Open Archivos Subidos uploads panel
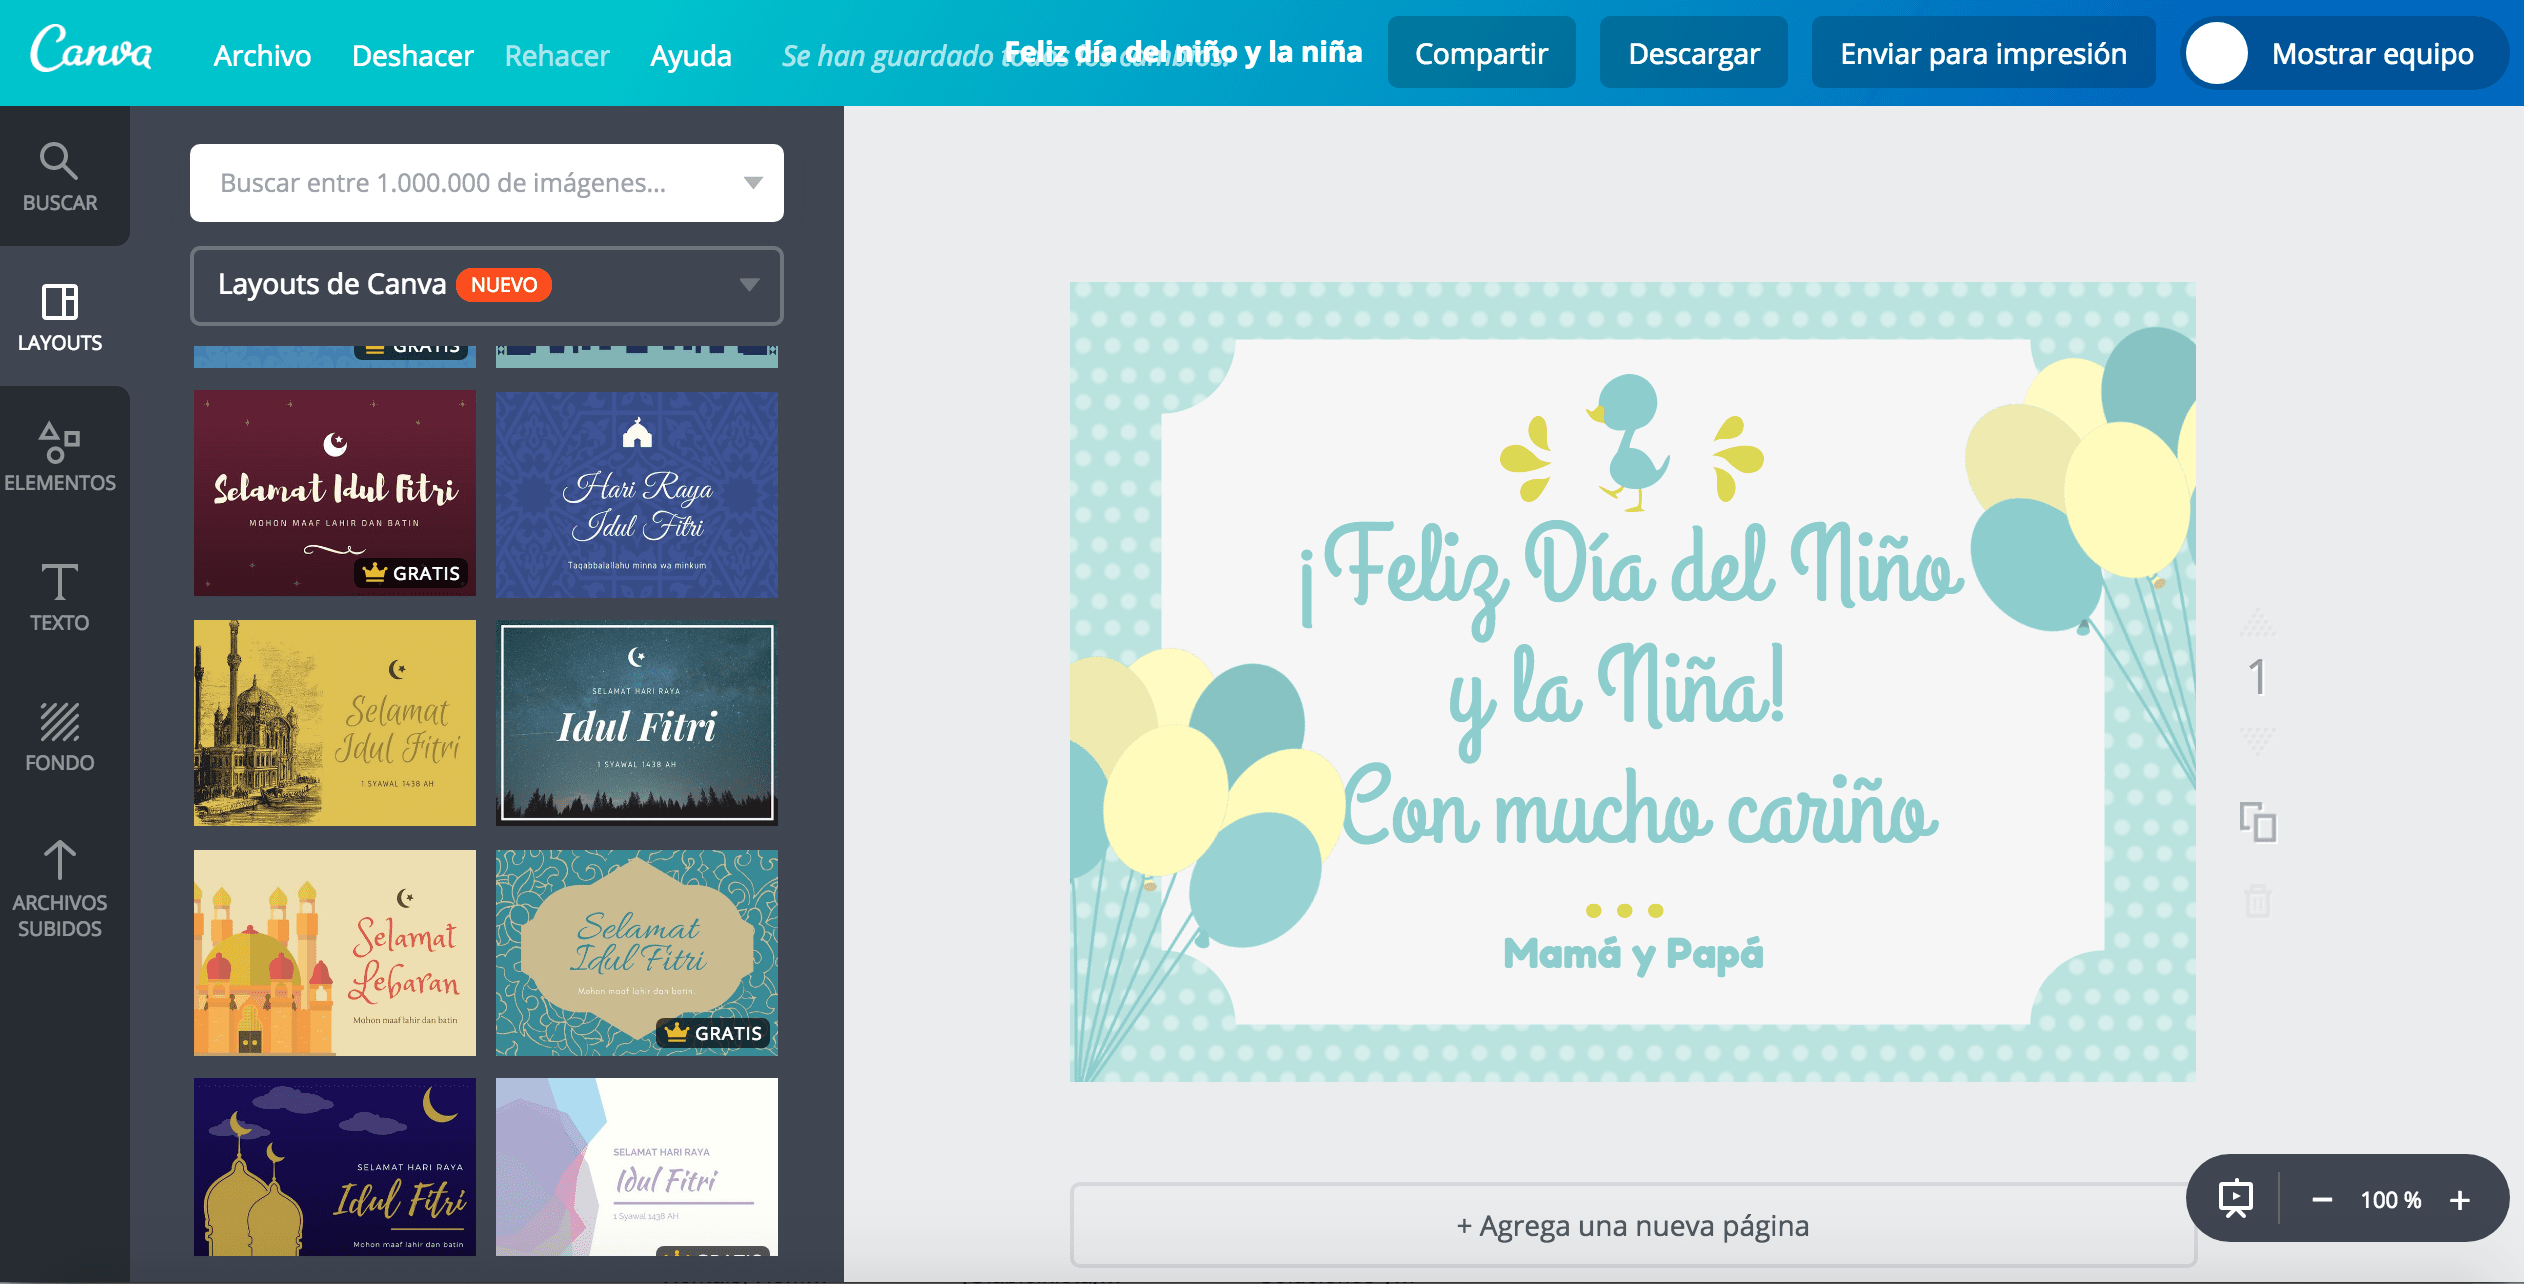The image size is (2524, 1284). pyautogui.click(x=60, y=888)
